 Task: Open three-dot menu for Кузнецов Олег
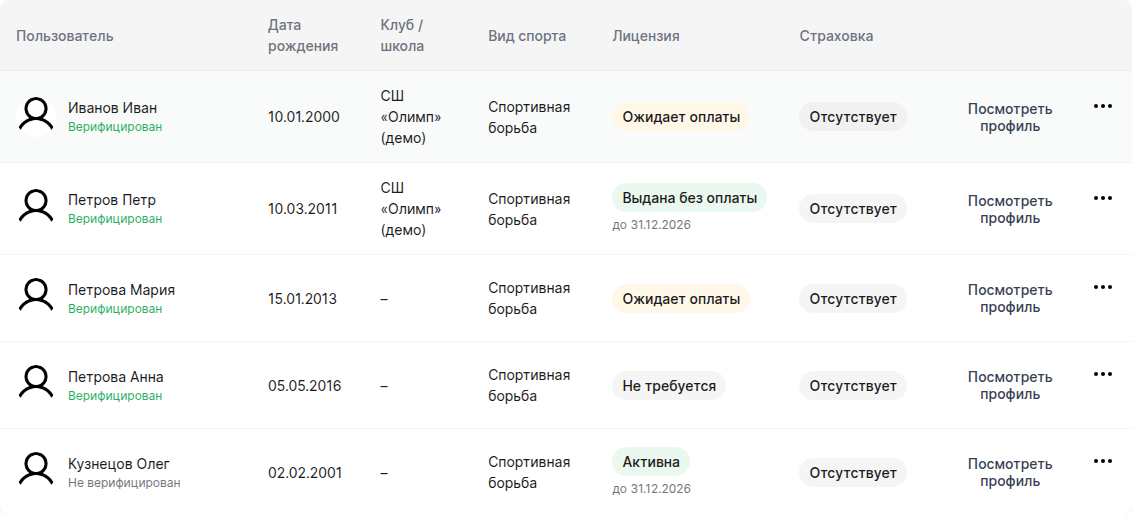pyautogui.click(x=1102, y=462)
